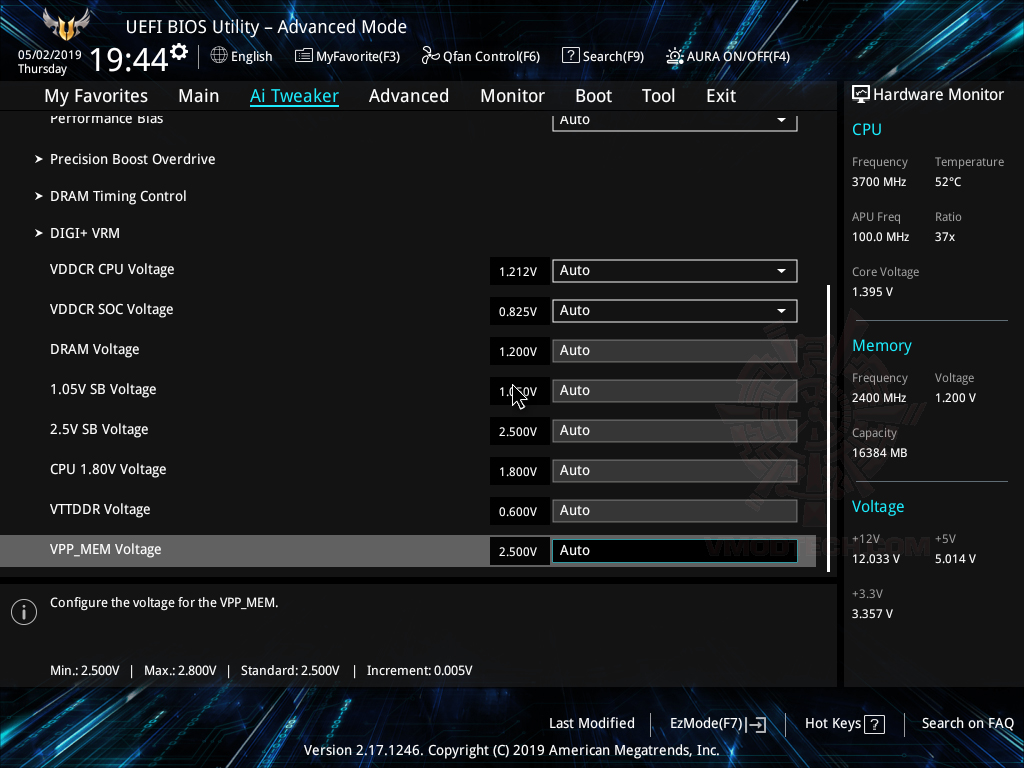Open the Tool tab

[658, 96]
